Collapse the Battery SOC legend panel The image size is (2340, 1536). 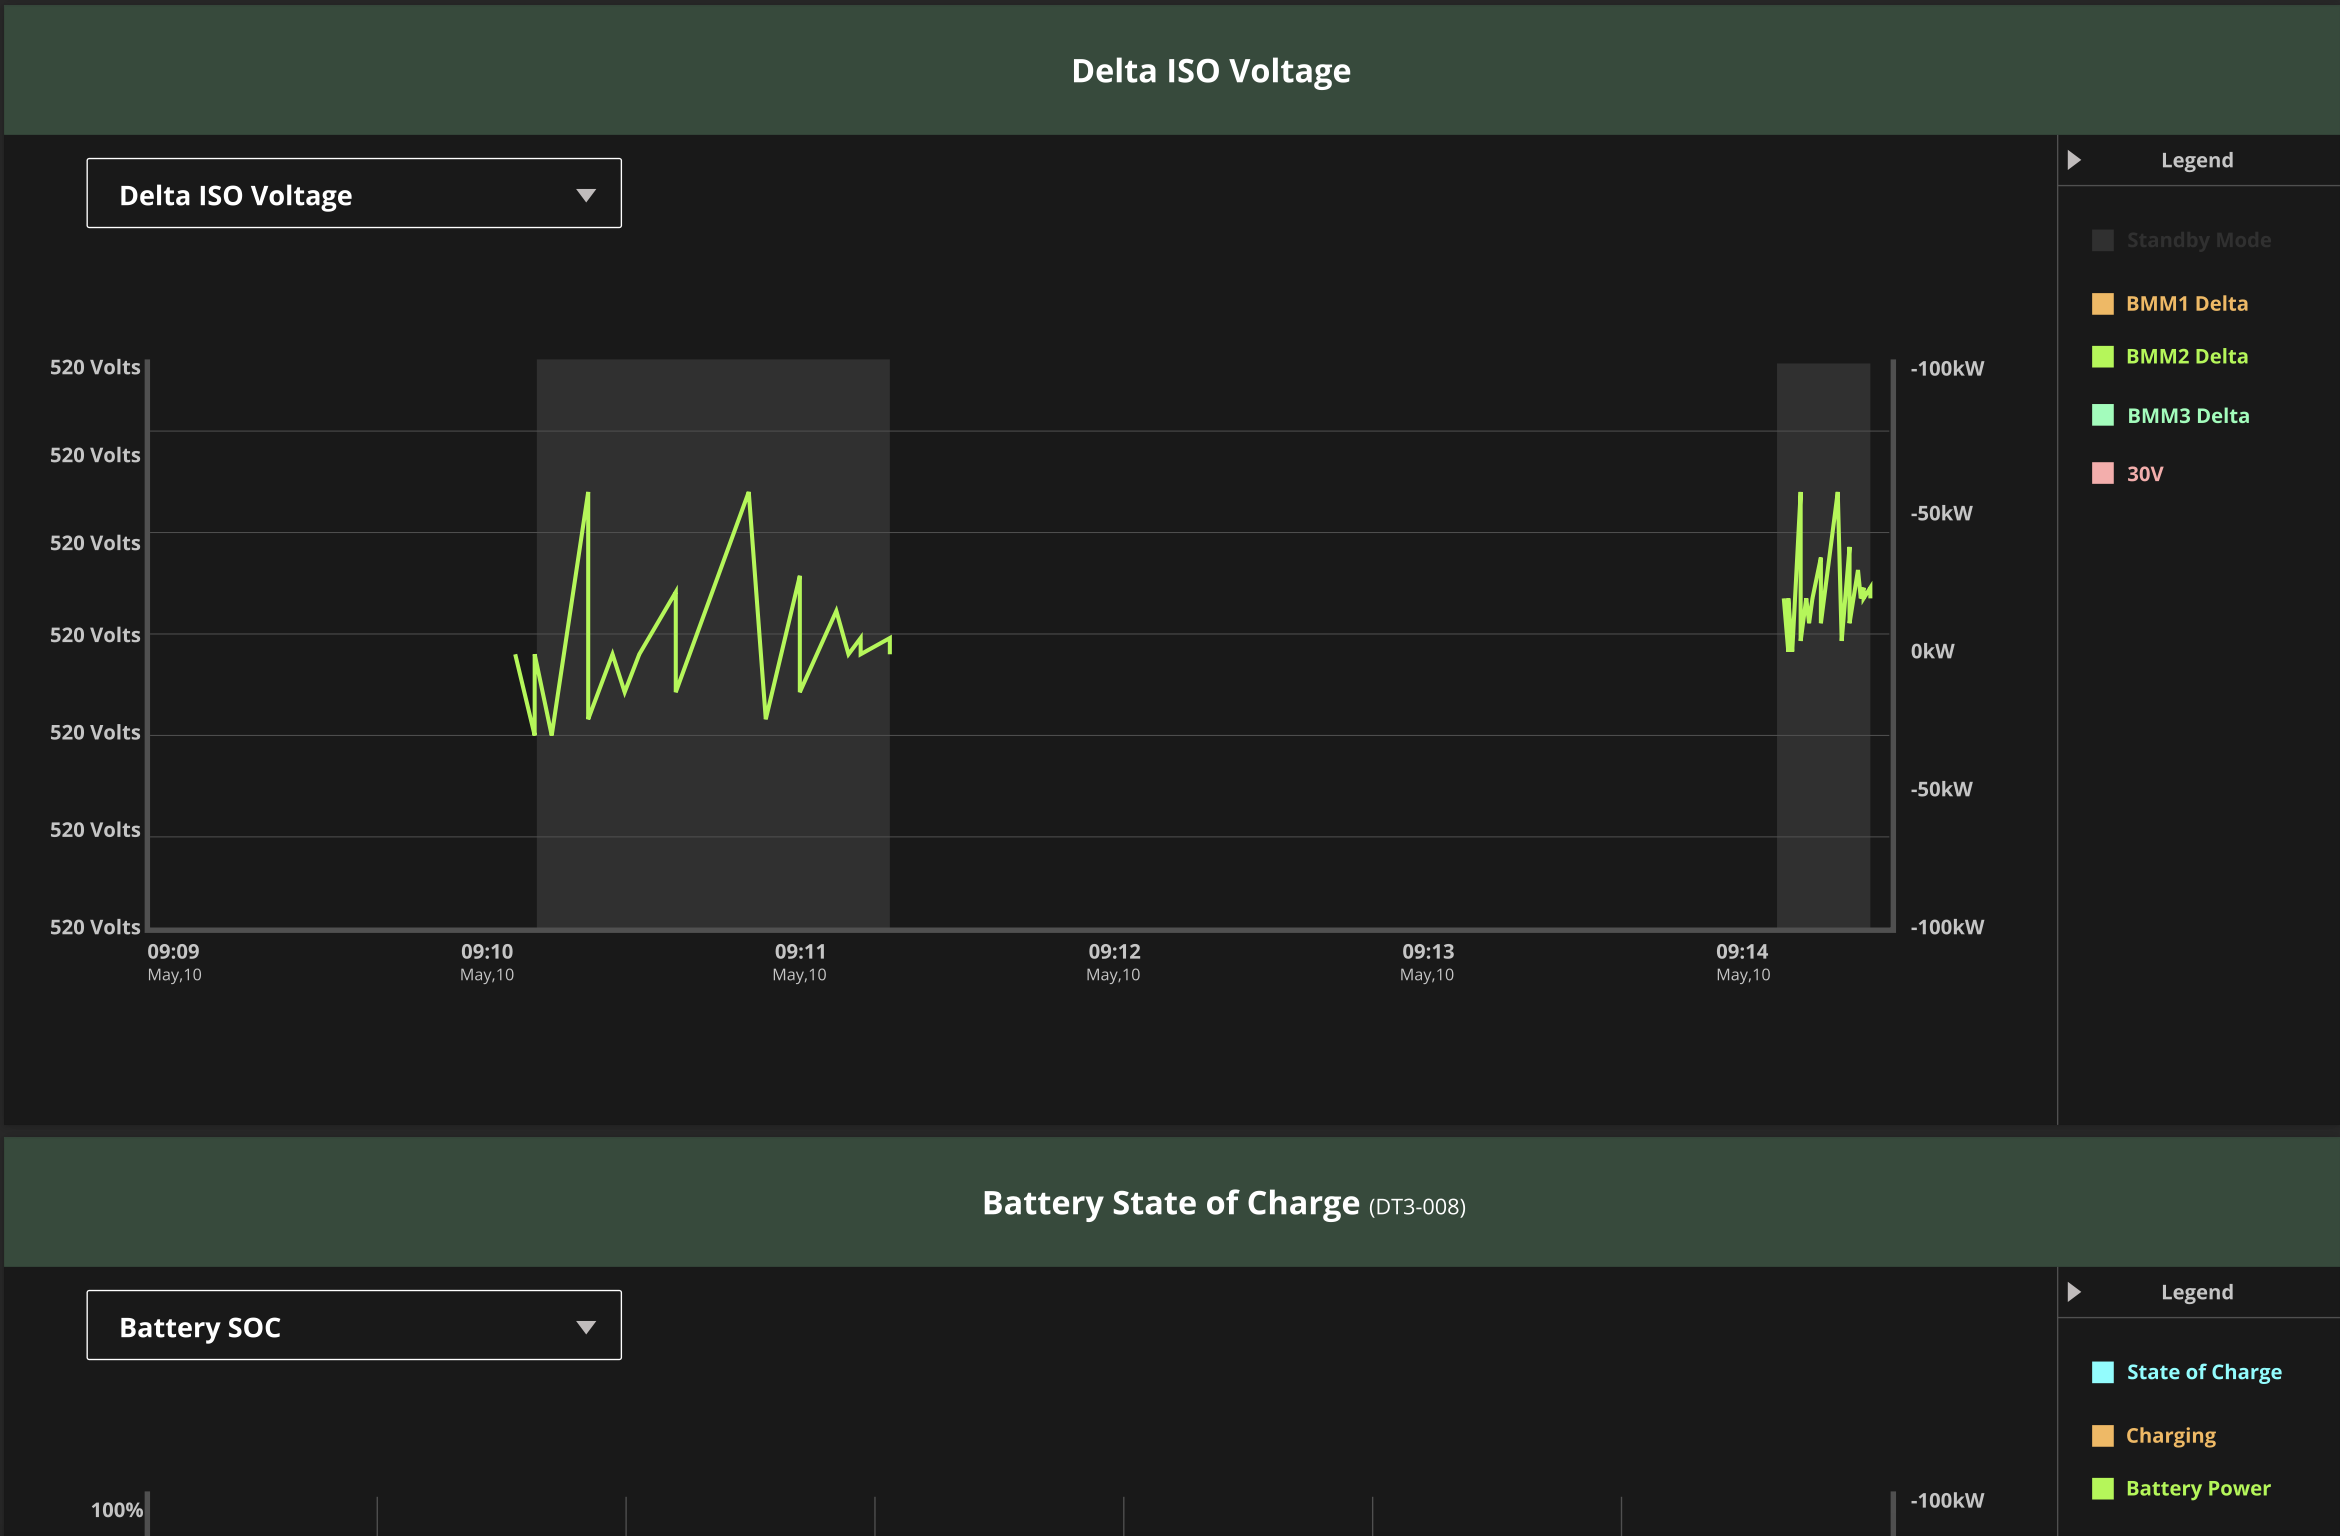pos(2074,1292)
